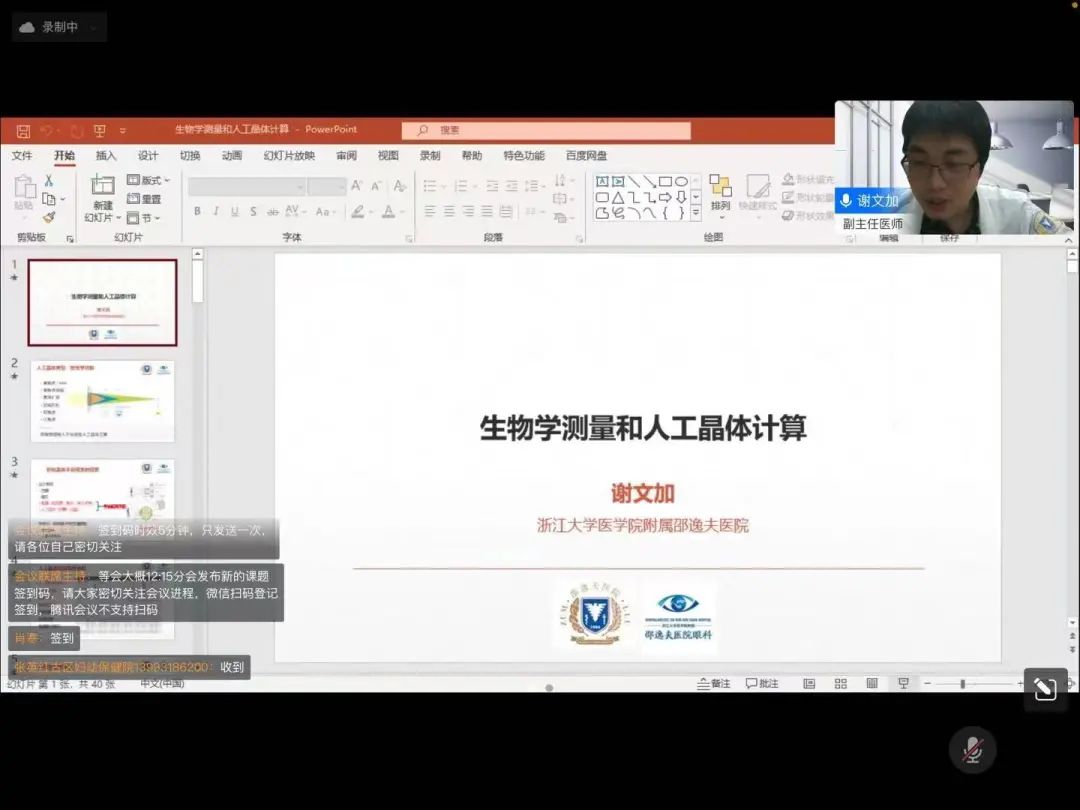1080x810 pixels.
Task: Switch to Slide Sorter view icon
Action: pyautogui.click(x=840, y=683)
